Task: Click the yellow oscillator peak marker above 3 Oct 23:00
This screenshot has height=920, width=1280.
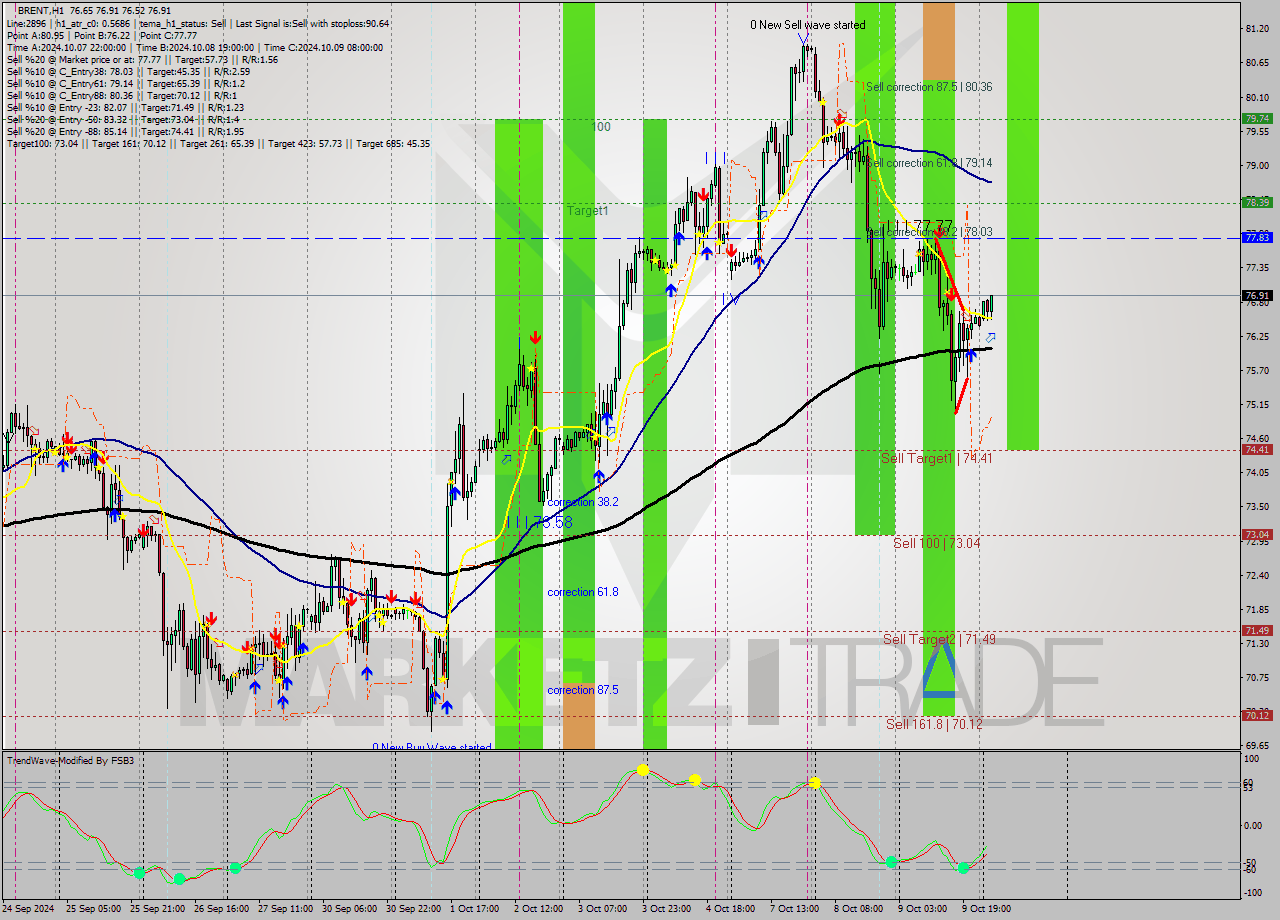Action: (x=643, y=770)
